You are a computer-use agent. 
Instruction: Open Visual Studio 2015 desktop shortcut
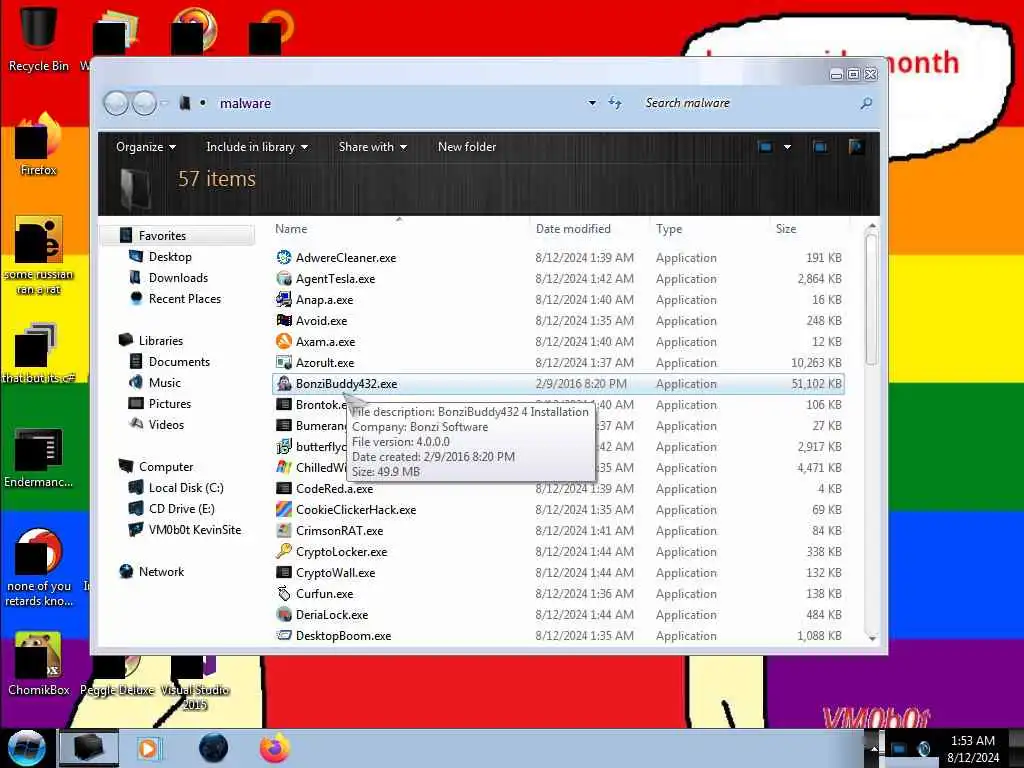[194, 682]
